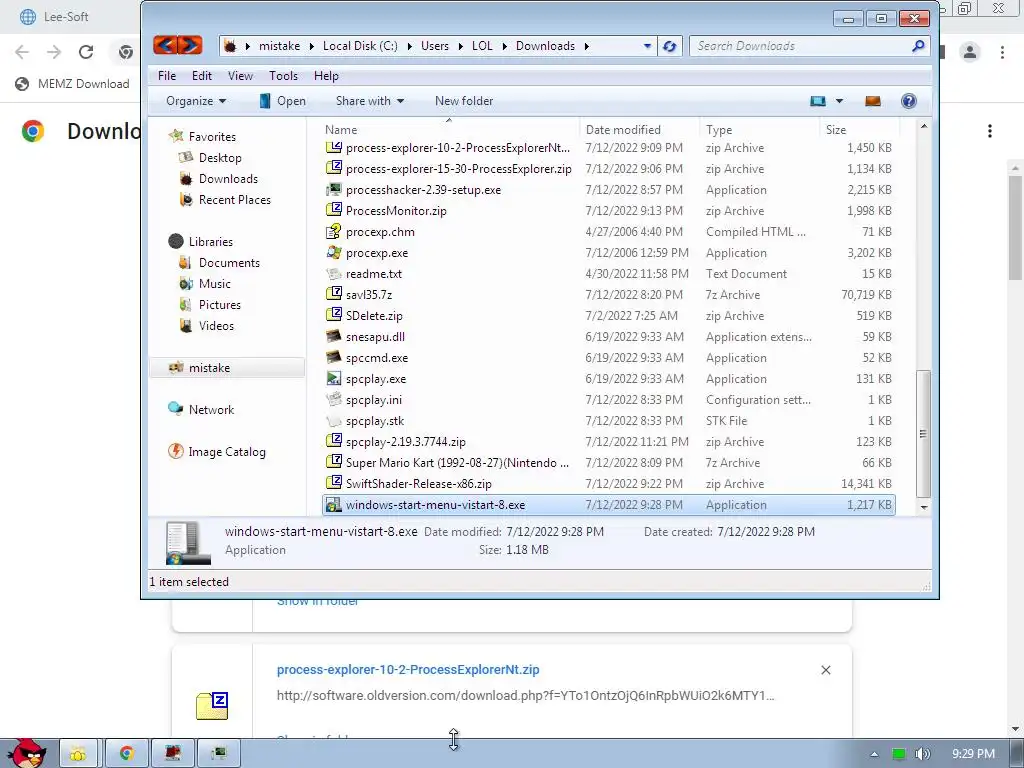Select Image Catalog in navigation pane
Viewport: 1024px width, 768px height.
227,452
